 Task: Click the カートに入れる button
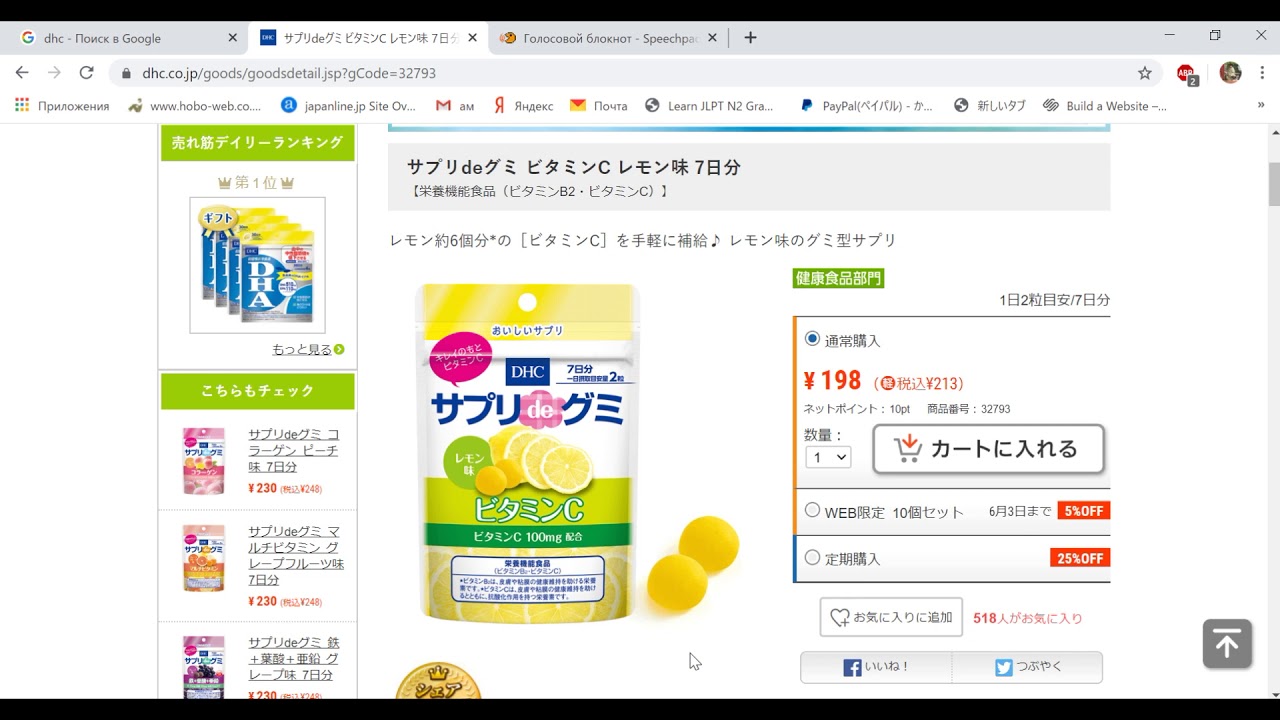[x=988, y=449]
